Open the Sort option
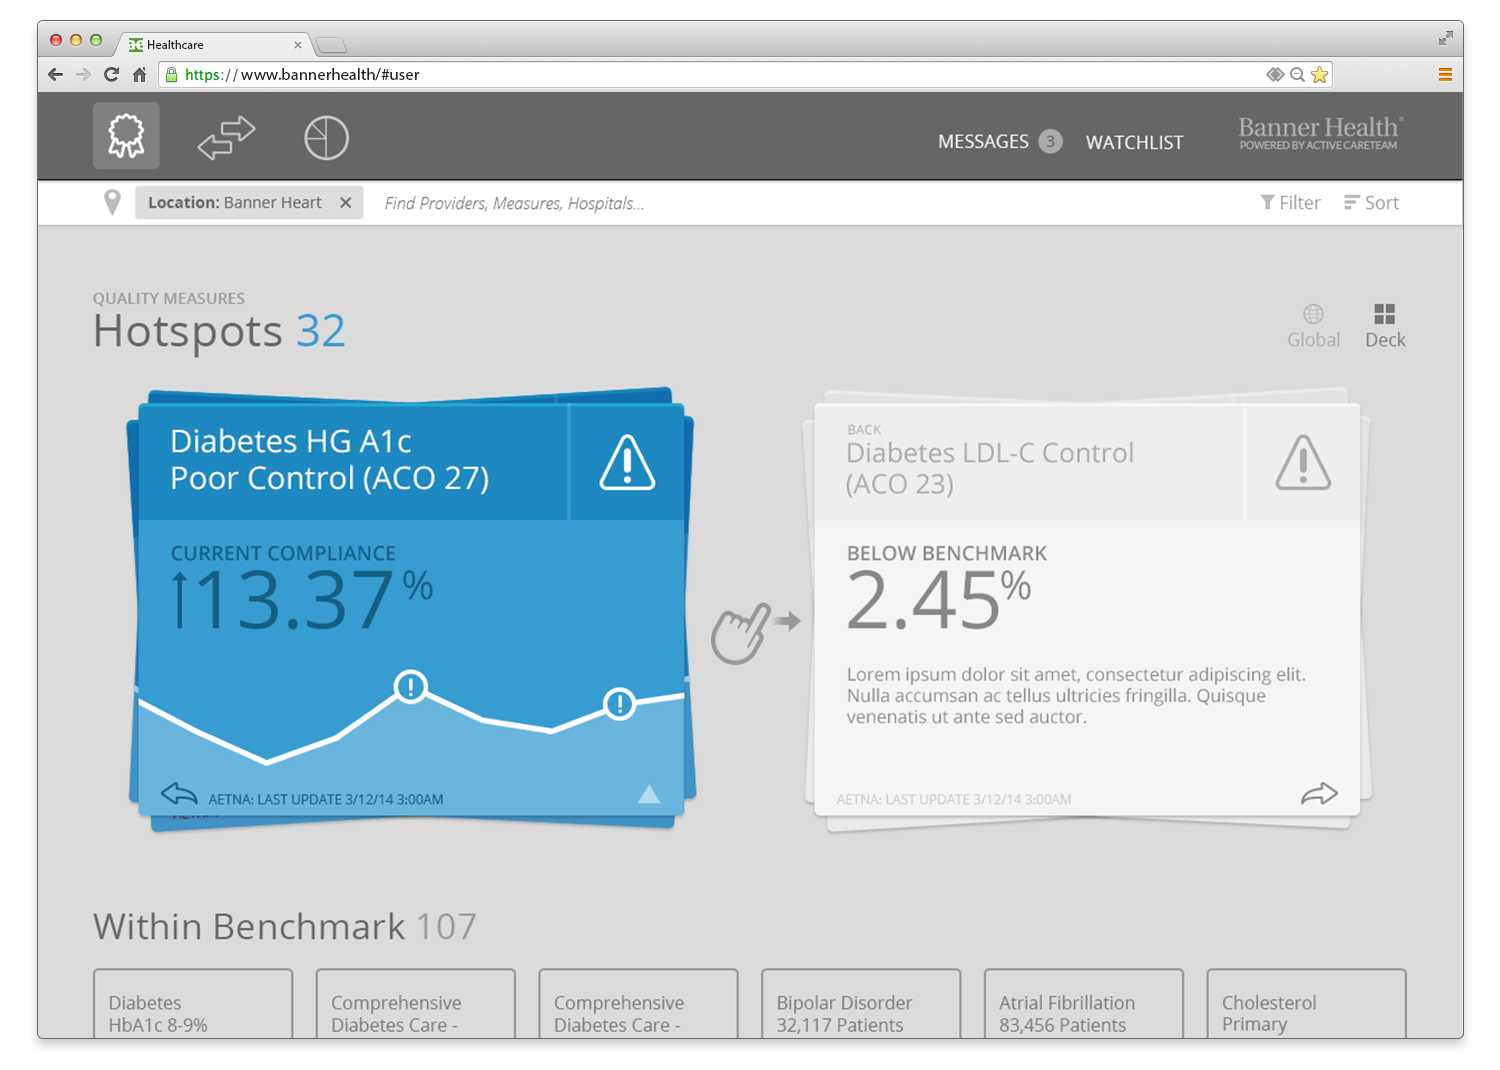Image resolution: width=1500 pixels, height=1070 pixels. (1371, 202)
